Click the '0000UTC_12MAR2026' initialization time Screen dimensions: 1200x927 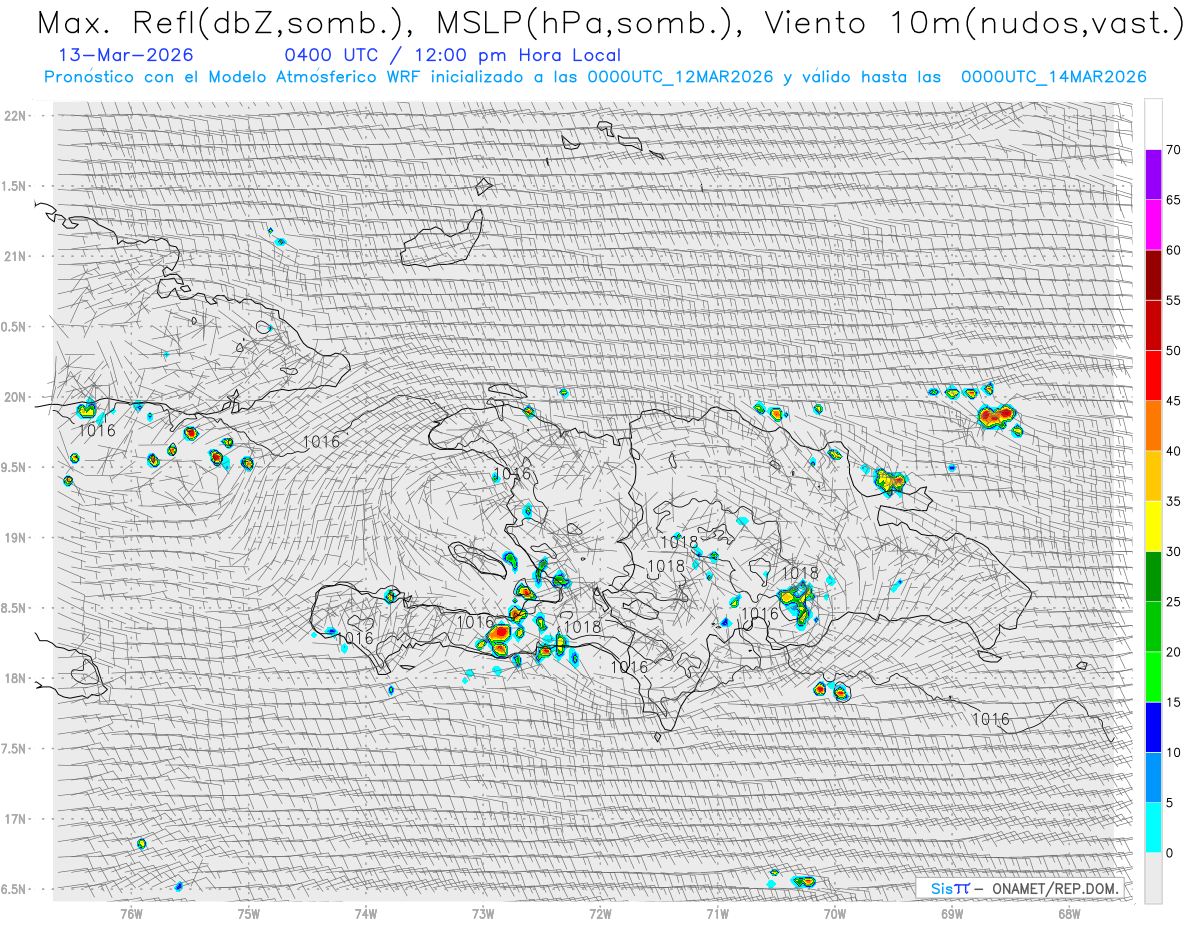coord(681,77)
